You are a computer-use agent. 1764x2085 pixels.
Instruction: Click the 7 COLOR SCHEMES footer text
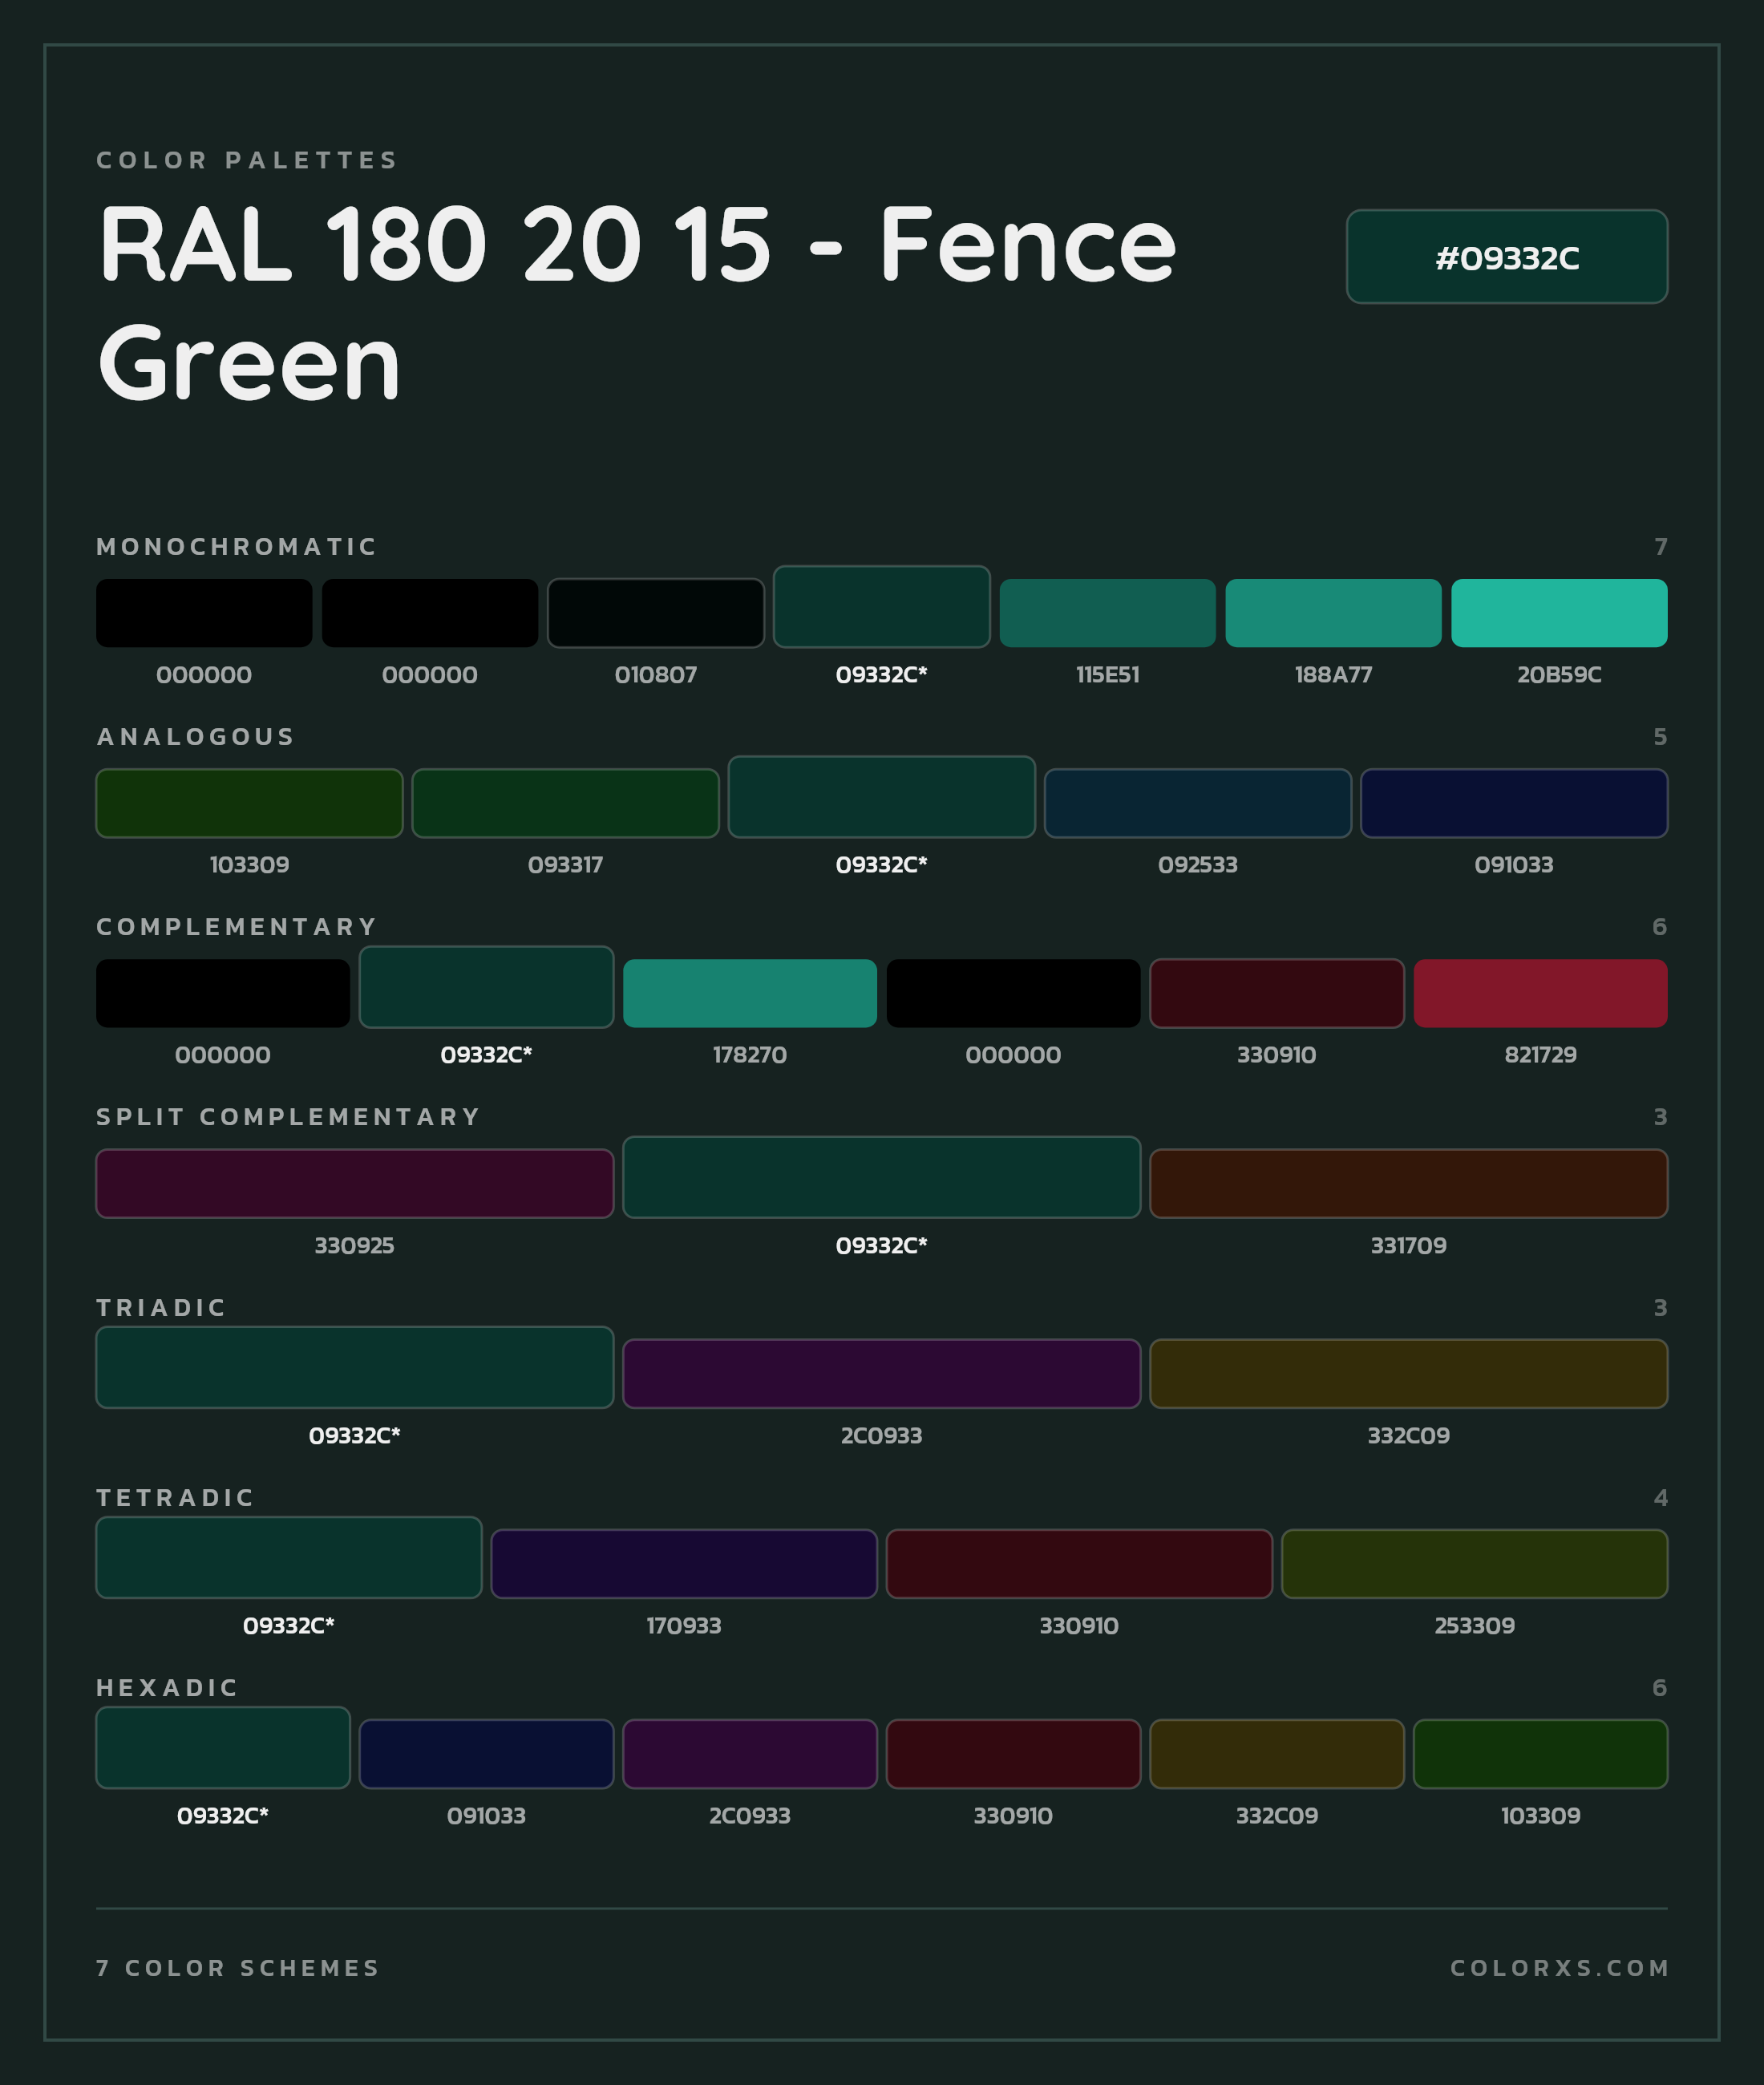coord(238,1967)
